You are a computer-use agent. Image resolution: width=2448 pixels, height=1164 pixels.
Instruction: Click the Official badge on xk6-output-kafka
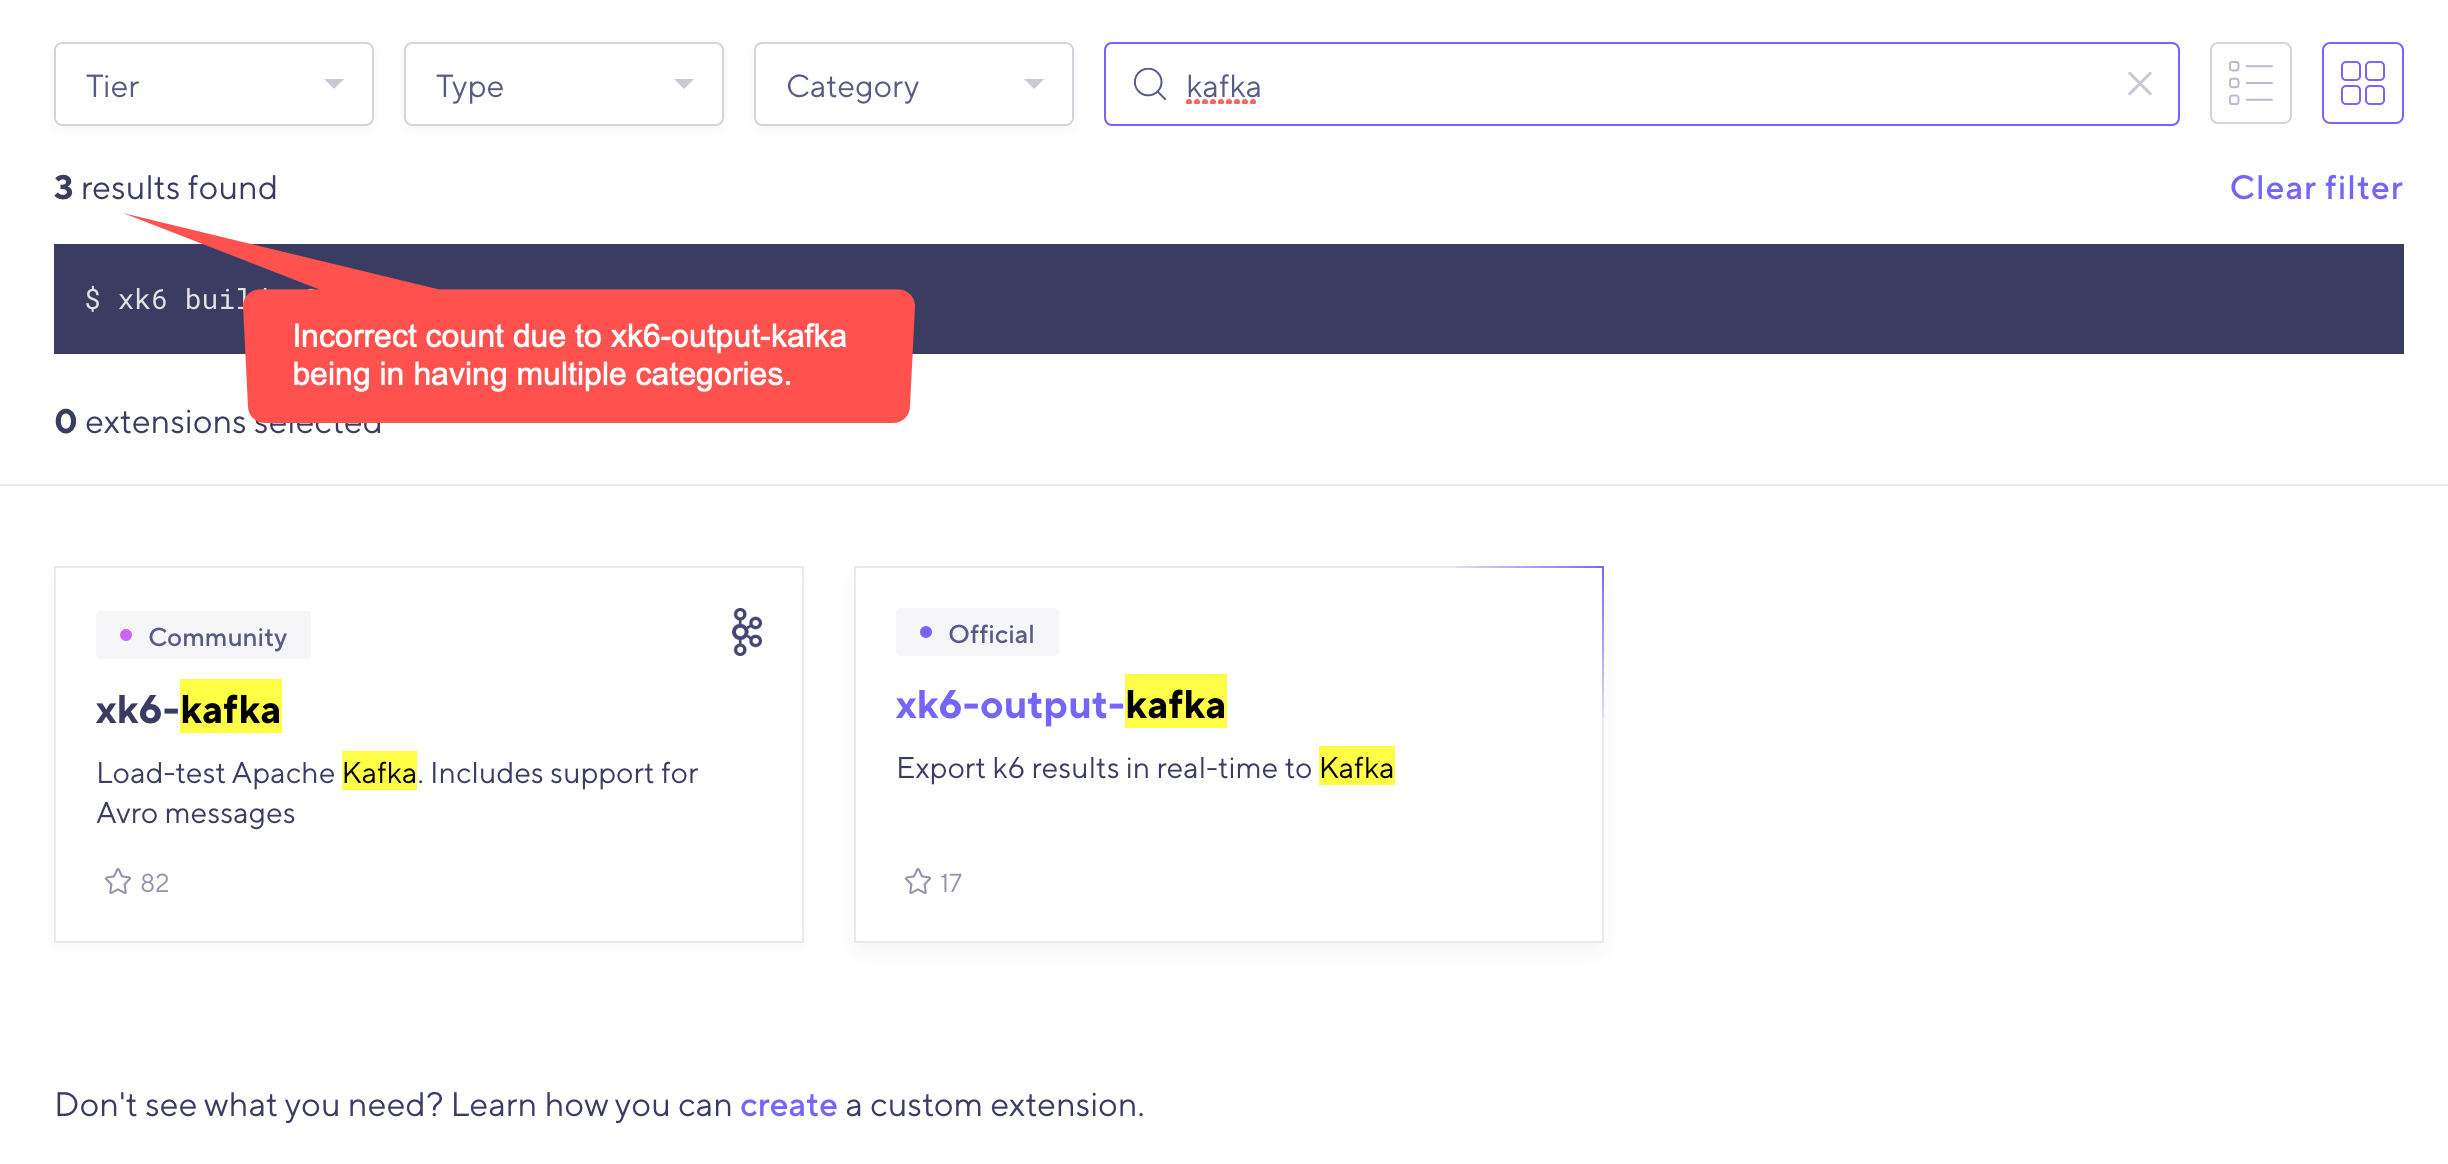(977, 632)
